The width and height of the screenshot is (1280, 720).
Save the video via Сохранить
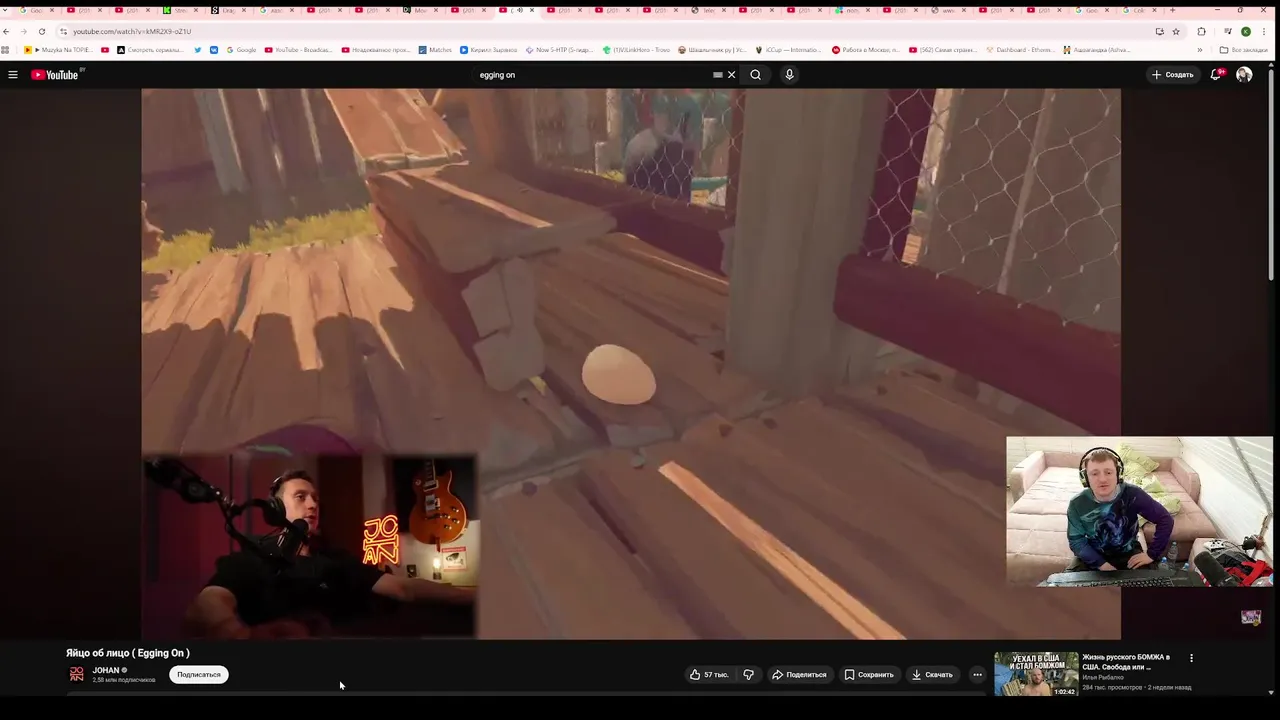(x=869, y=675)
